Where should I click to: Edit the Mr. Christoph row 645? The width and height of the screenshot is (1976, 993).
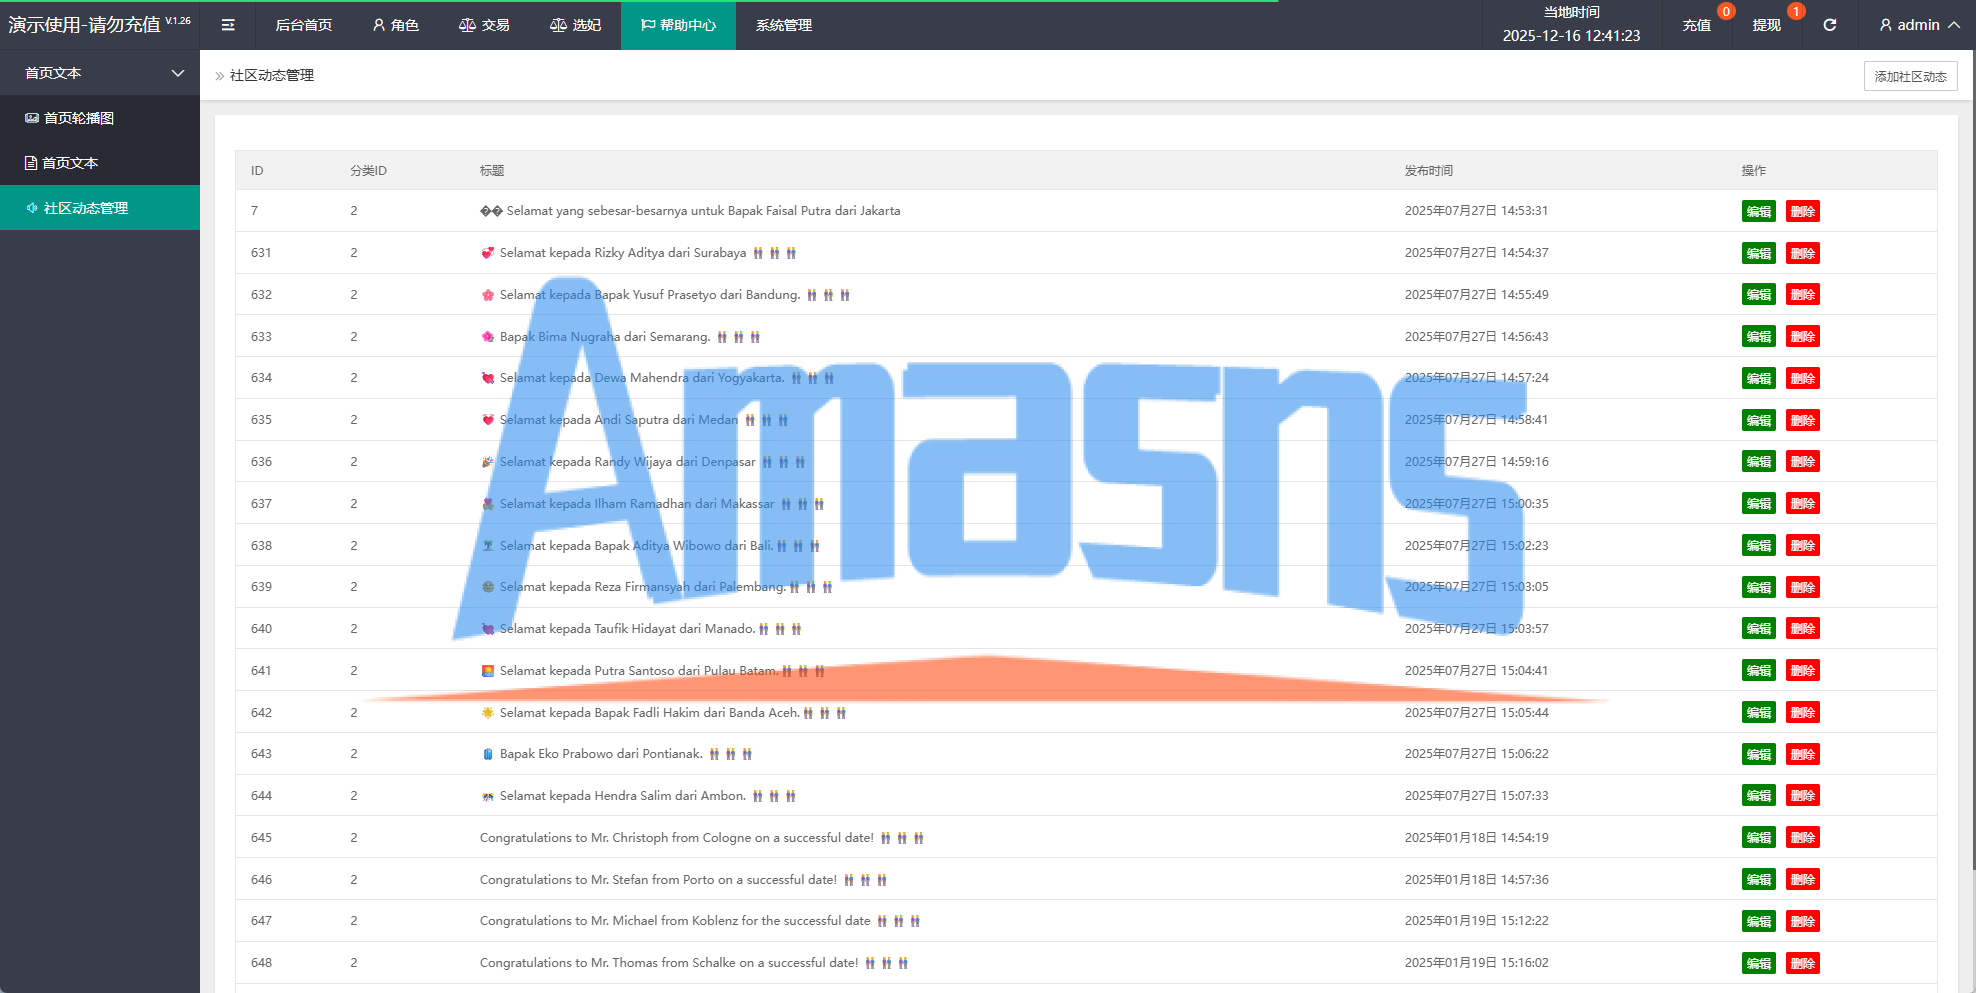[x=1759, y=838]
